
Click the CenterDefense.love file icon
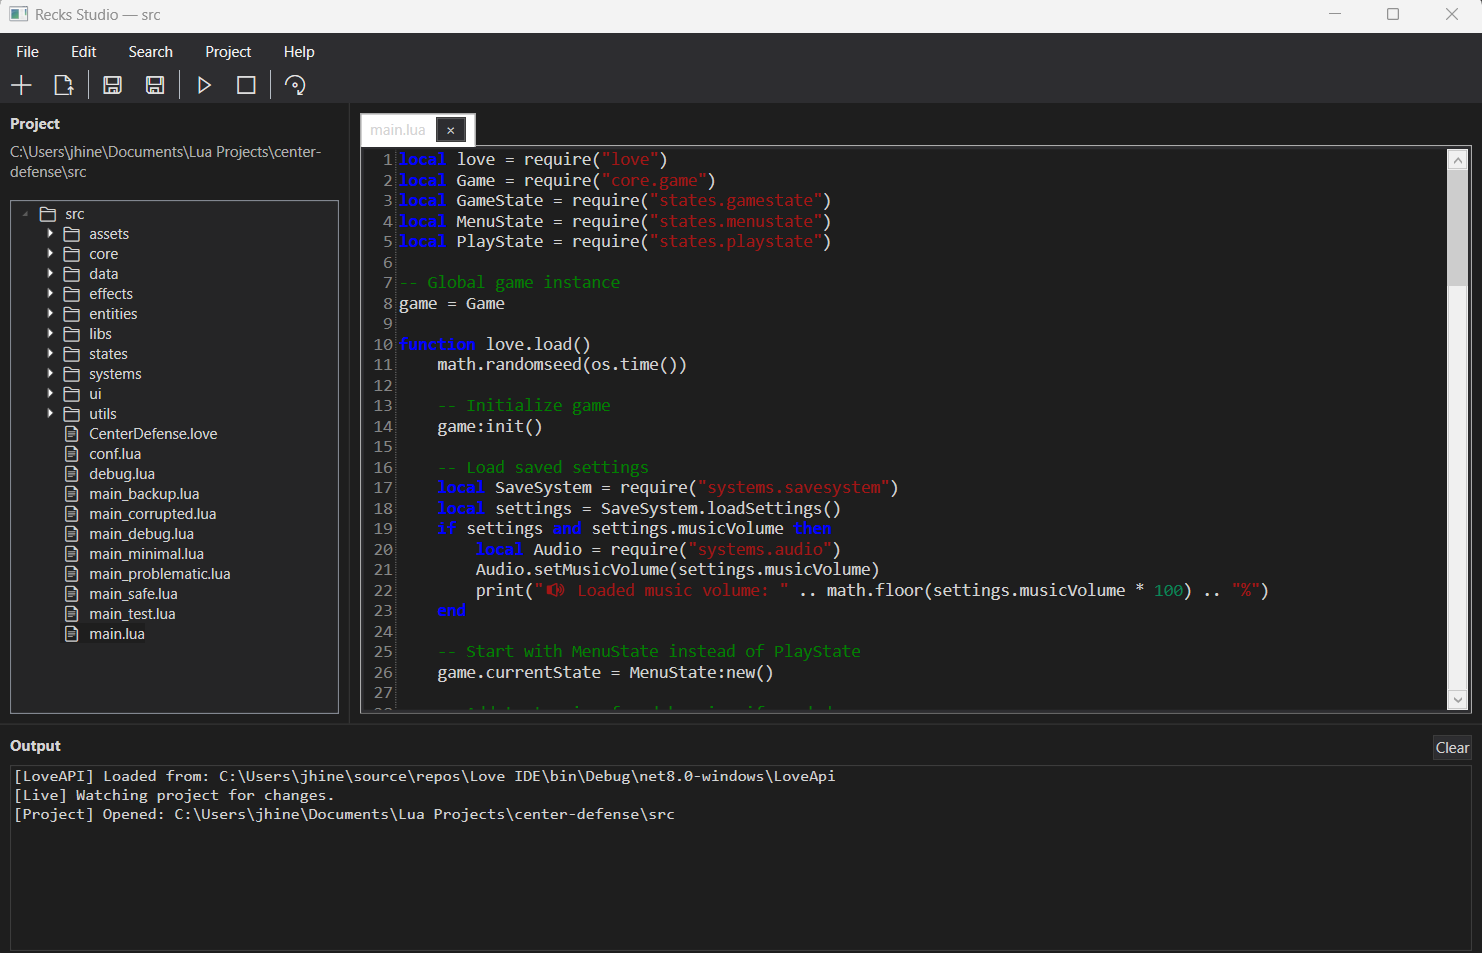tap(72, 434)
